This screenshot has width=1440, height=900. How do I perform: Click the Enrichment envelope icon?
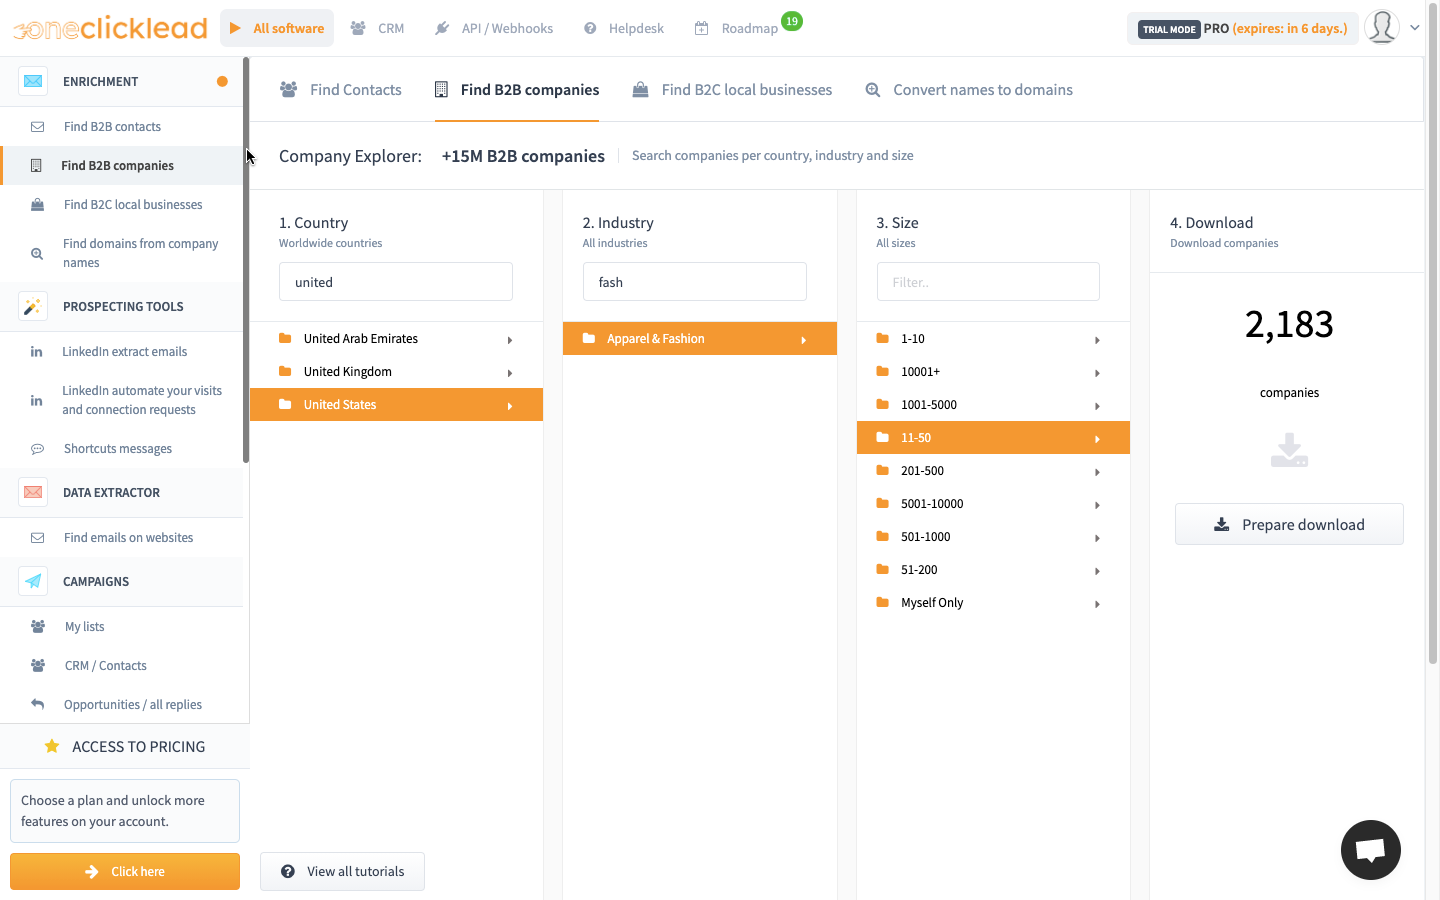[33, 81]
